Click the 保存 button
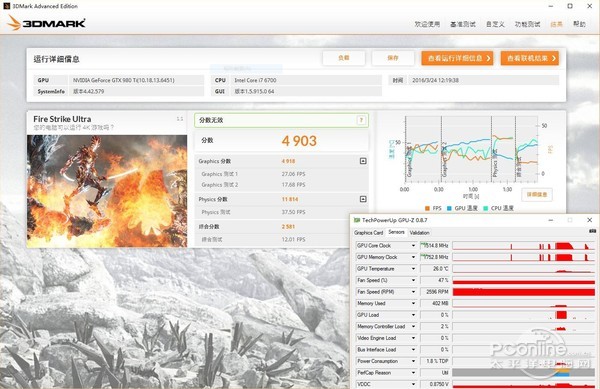This screenshot has height=389, width=600. click(393, 58)
